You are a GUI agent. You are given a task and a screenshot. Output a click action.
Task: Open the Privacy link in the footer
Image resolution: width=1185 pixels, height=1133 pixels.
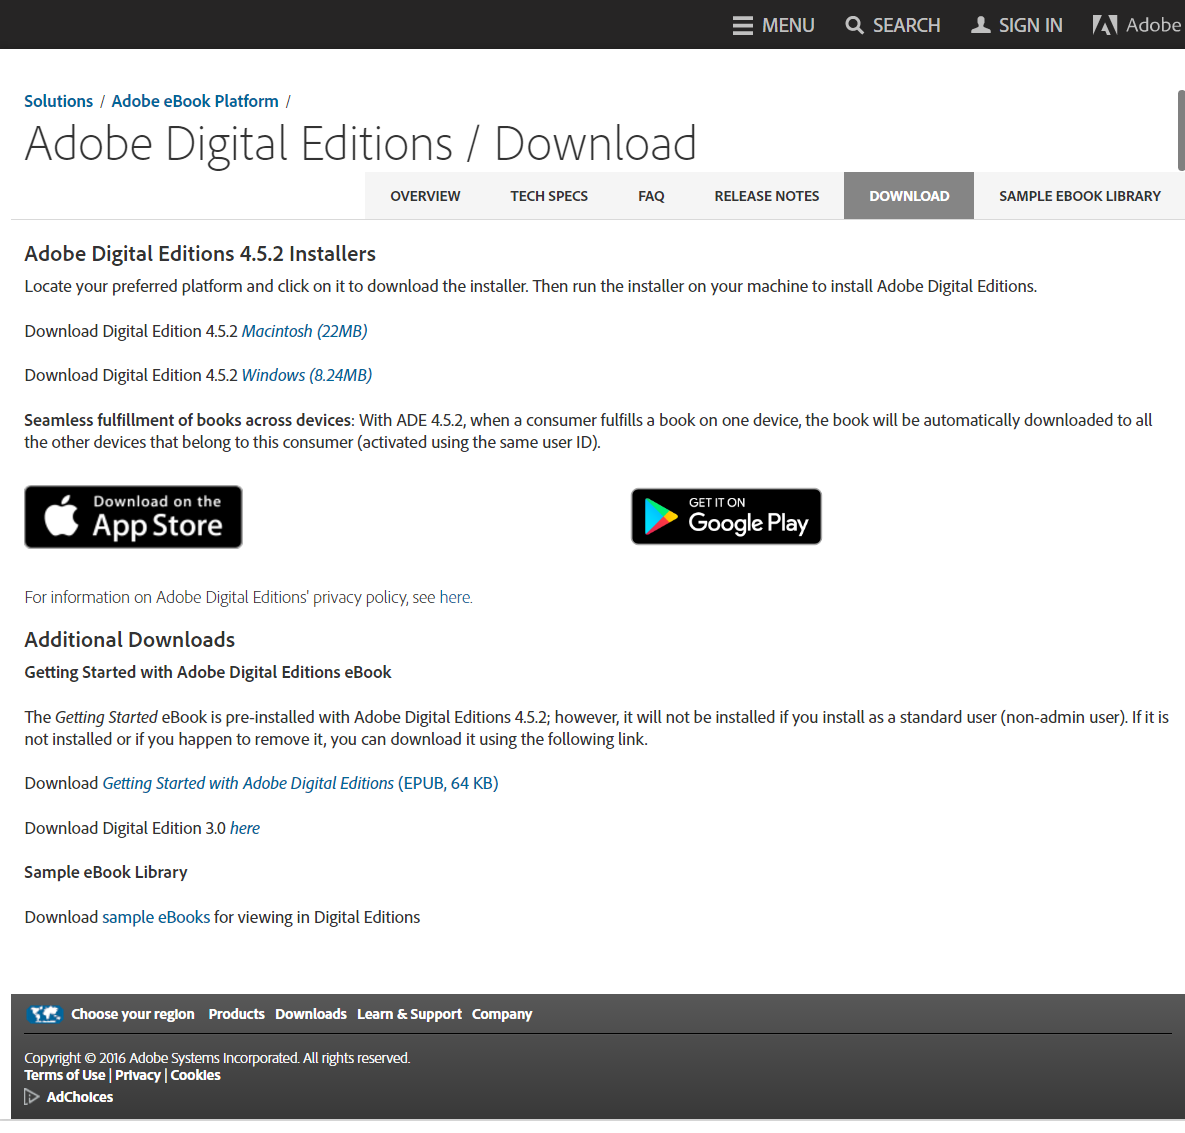pyautogui.click(x=137, y=1074)
